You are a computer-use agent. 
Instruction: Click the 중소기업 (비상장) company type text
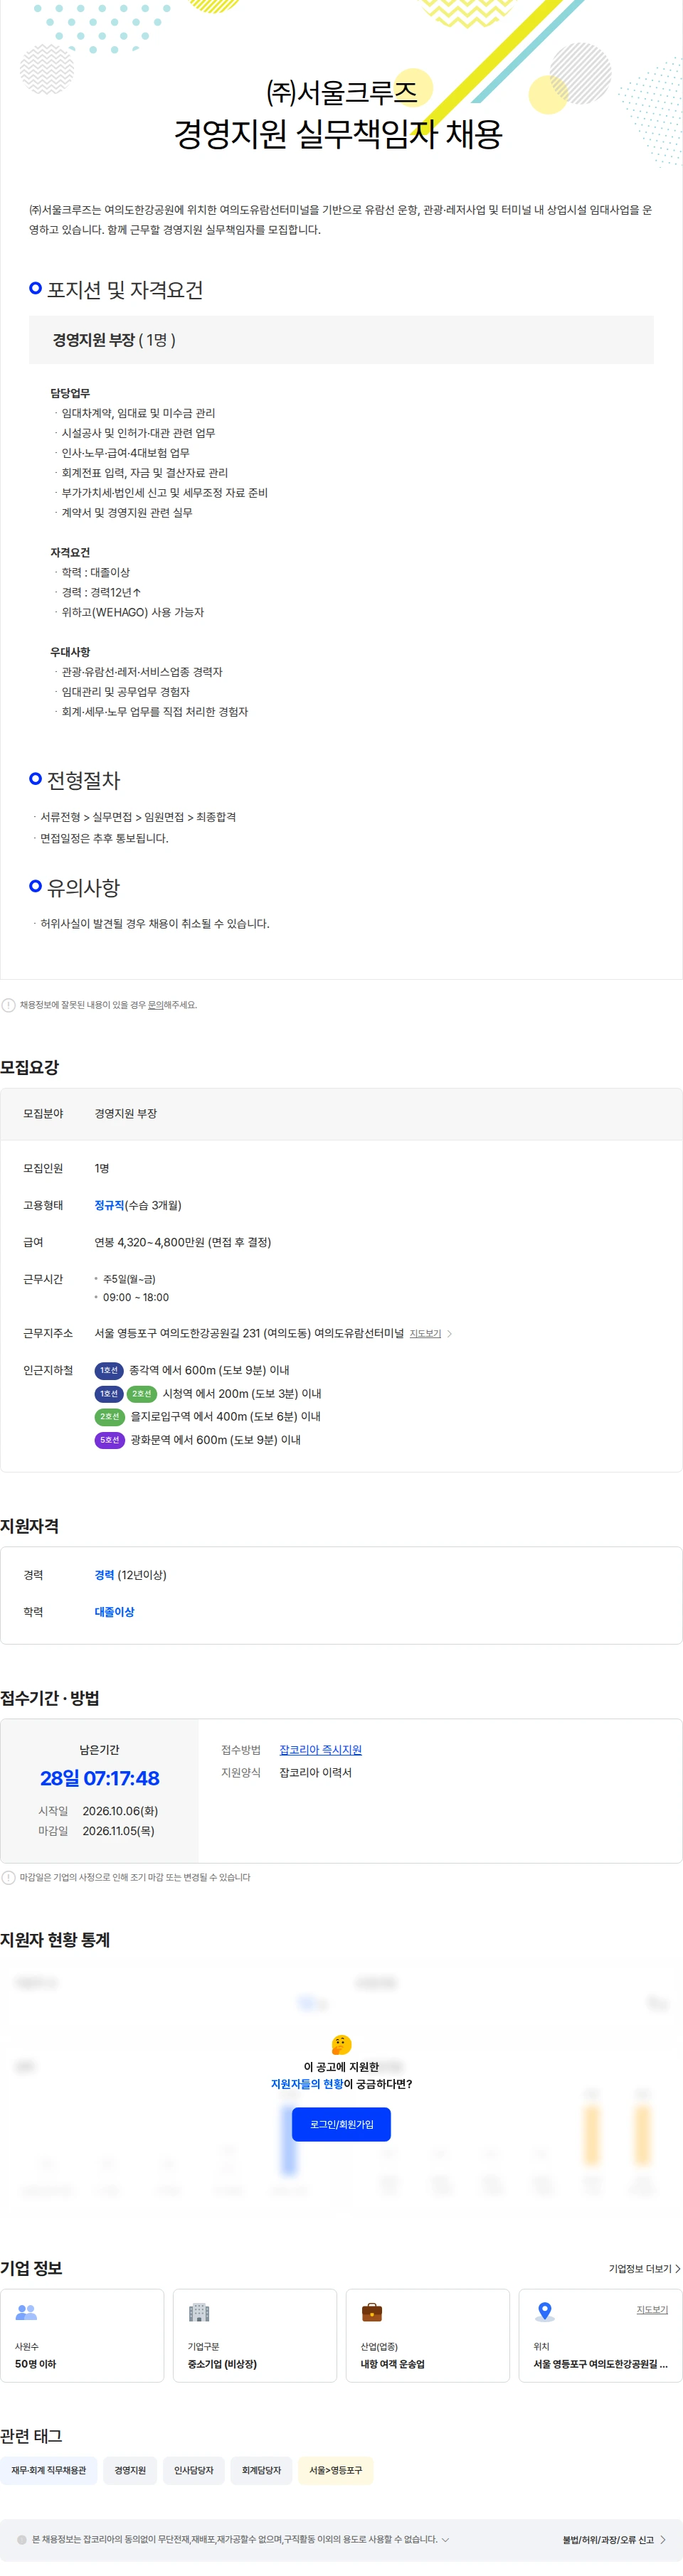point(222,2365)
